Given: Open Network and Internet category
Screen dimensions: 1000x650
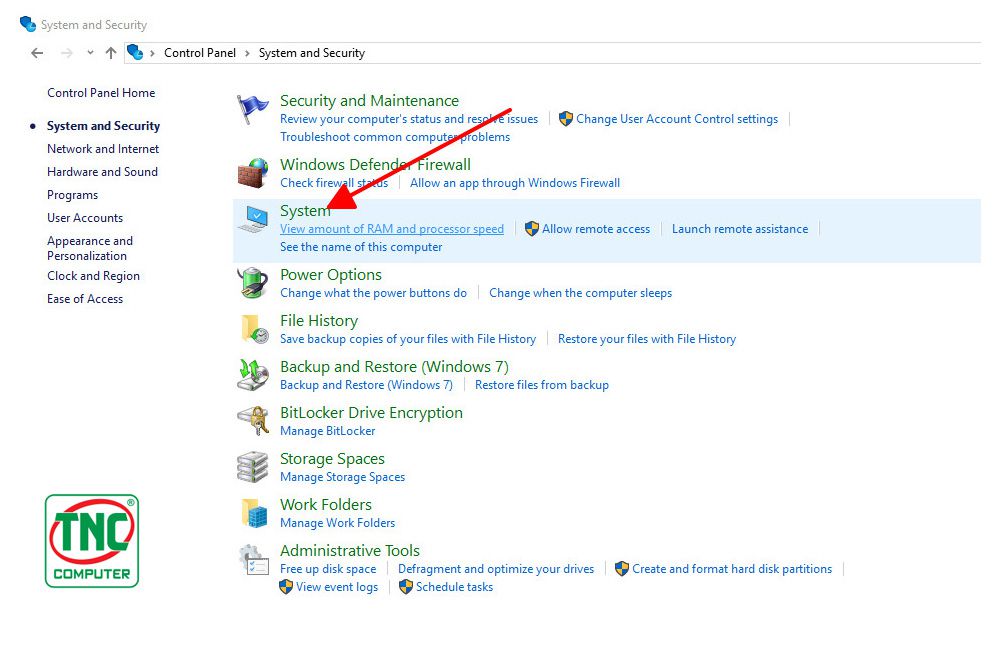Looking at the screenshot, I should 103,149.
